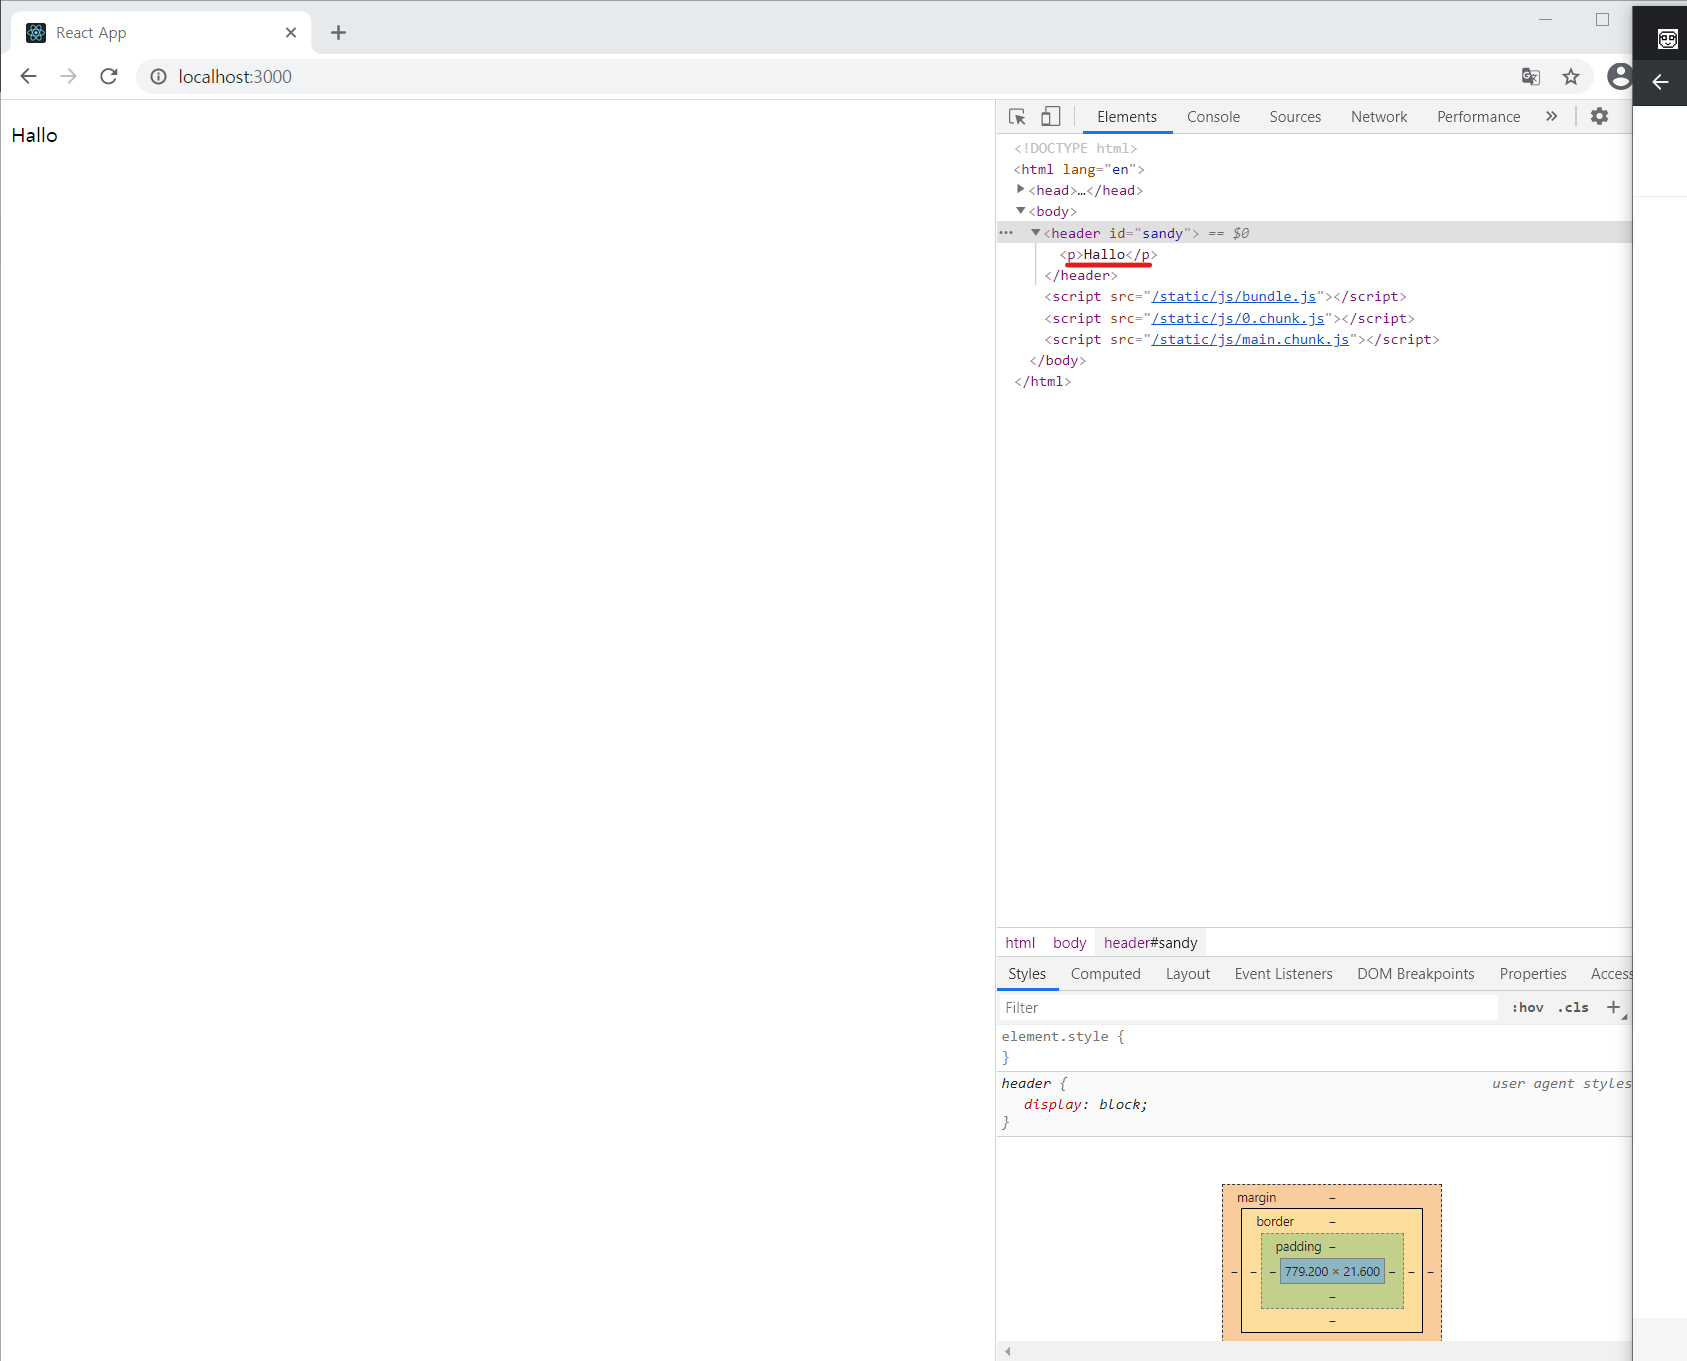Image resolution: width=1687 pixels, height=1361 pixels.
Task: Click box model content size 779.200 × 21.600
Action: [1332, 1272]
